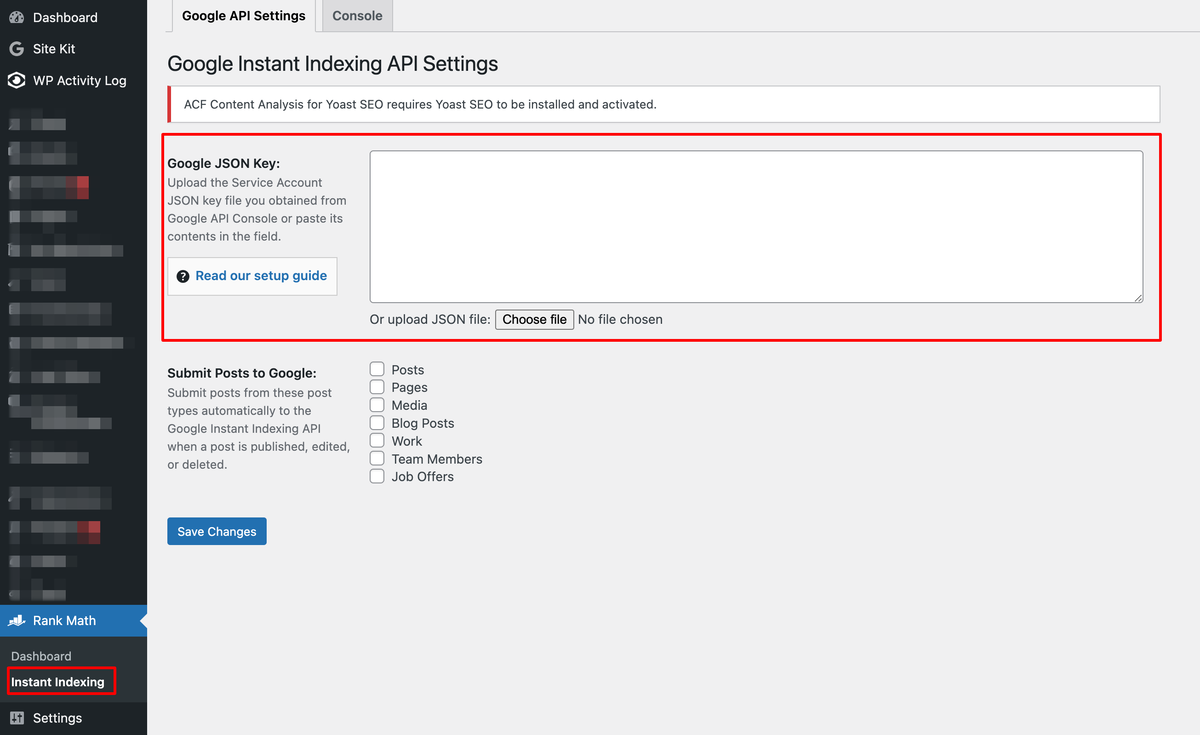Select the Google API Settings tab
This screenshot has height=735, width=1200.
244,16
